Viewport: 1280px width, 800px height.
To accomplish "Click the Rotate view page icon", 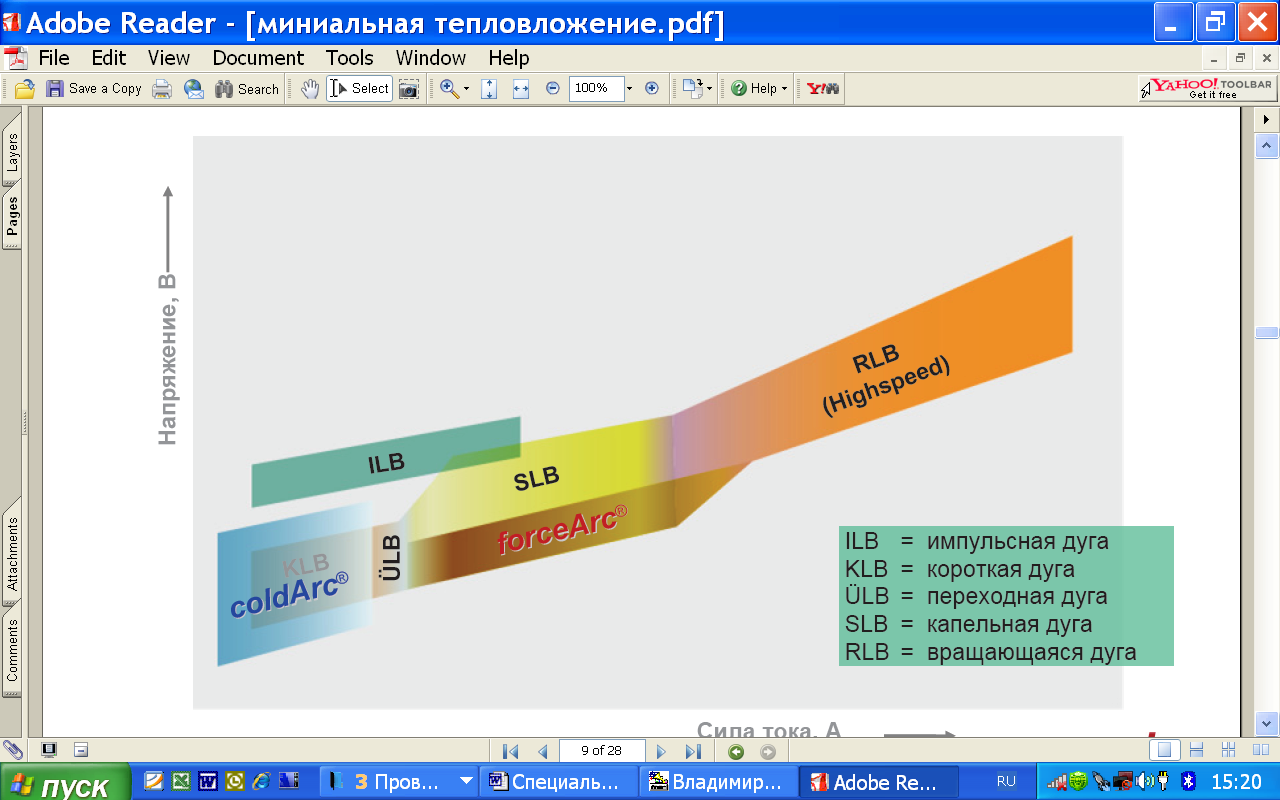I will click(692, 89).
